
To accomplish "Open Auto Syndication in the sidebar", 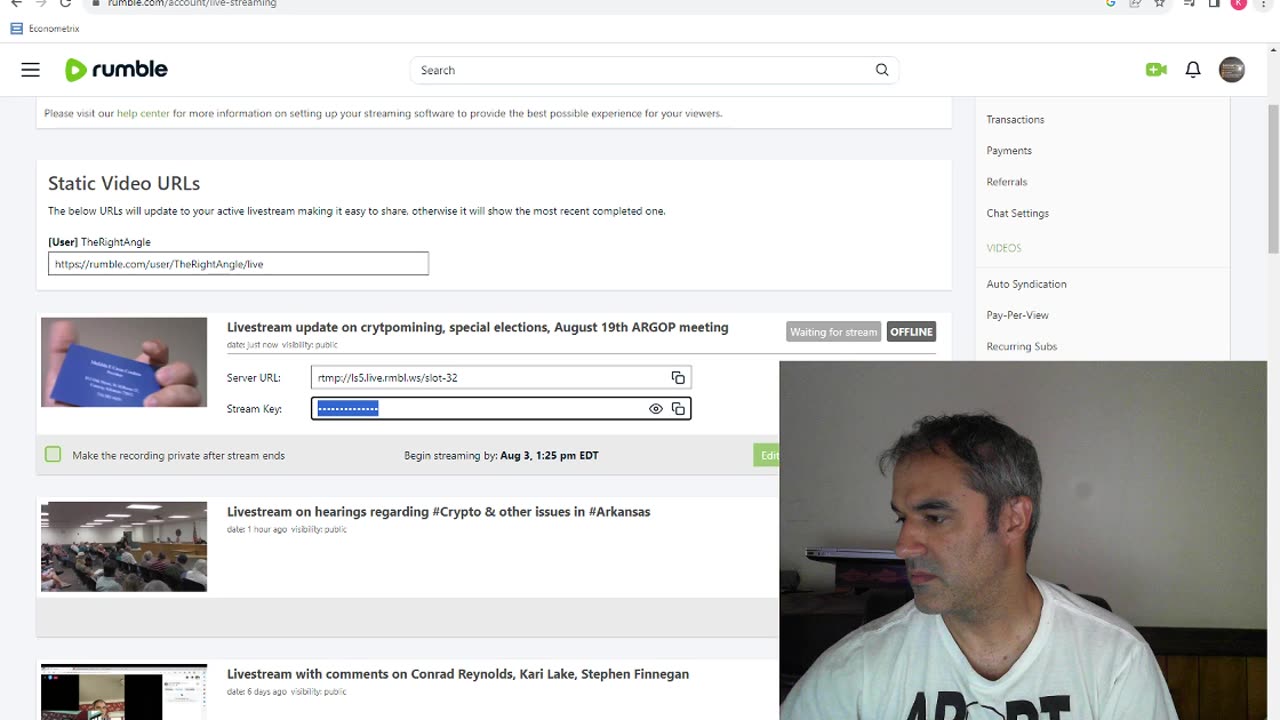I will [1026, 284].
